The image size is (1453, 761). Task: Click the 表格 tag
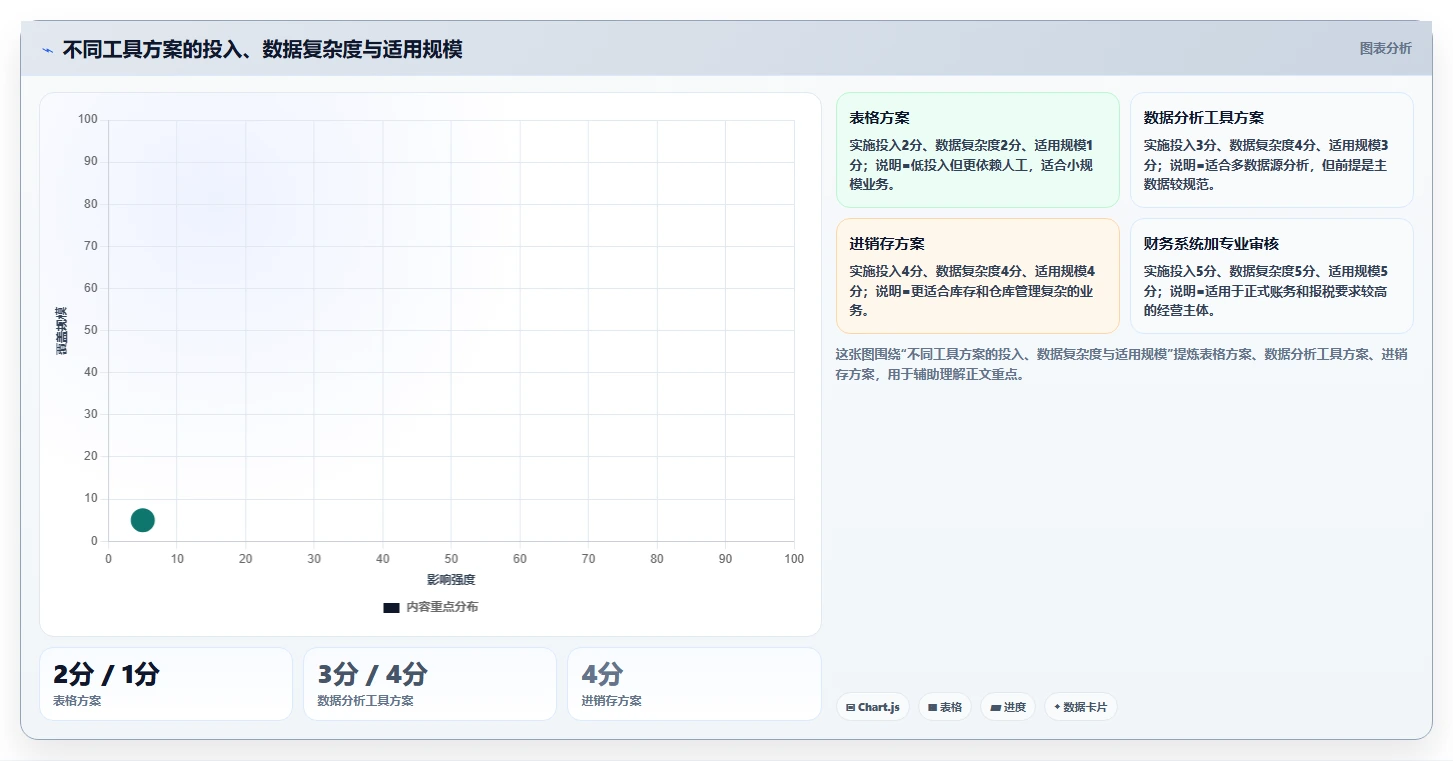point(944,707)
